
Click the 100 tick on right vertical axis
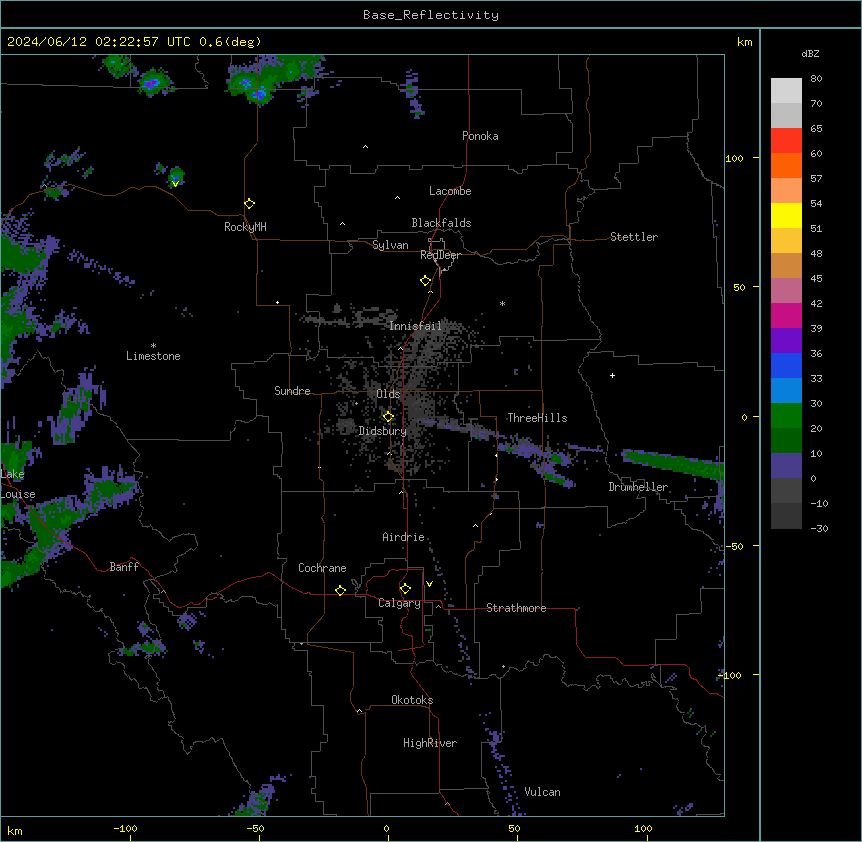[x=734, y=158]
